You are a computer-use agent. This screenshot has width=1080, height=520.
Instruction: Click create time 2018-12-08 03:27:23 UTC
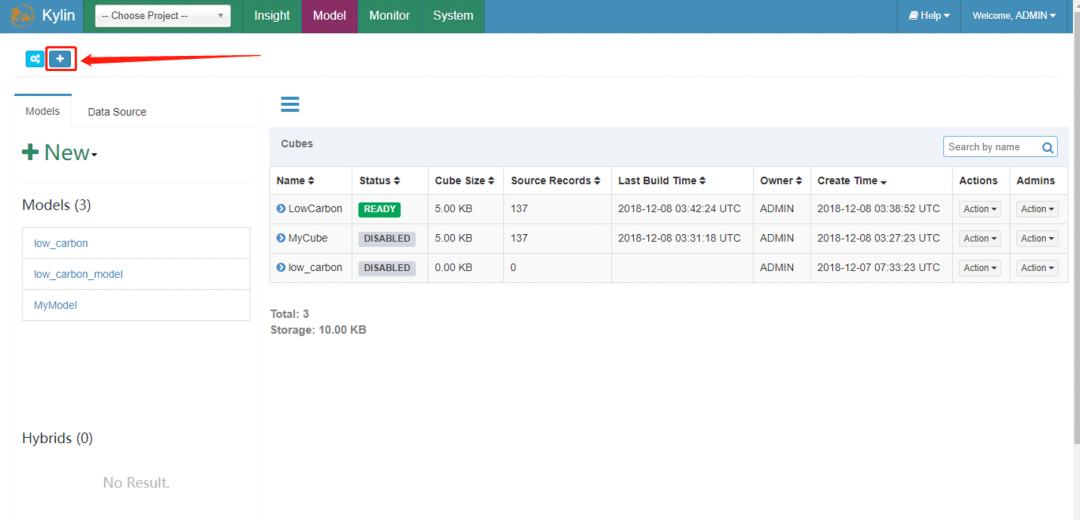(878, 238)
